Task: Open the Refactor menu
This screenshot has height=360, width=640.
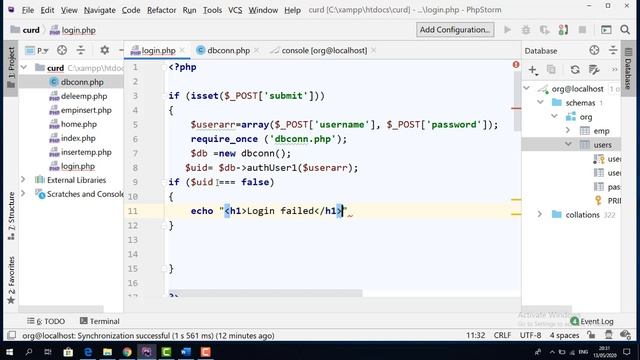Action: pyautogui.click(x=161, y=10)
